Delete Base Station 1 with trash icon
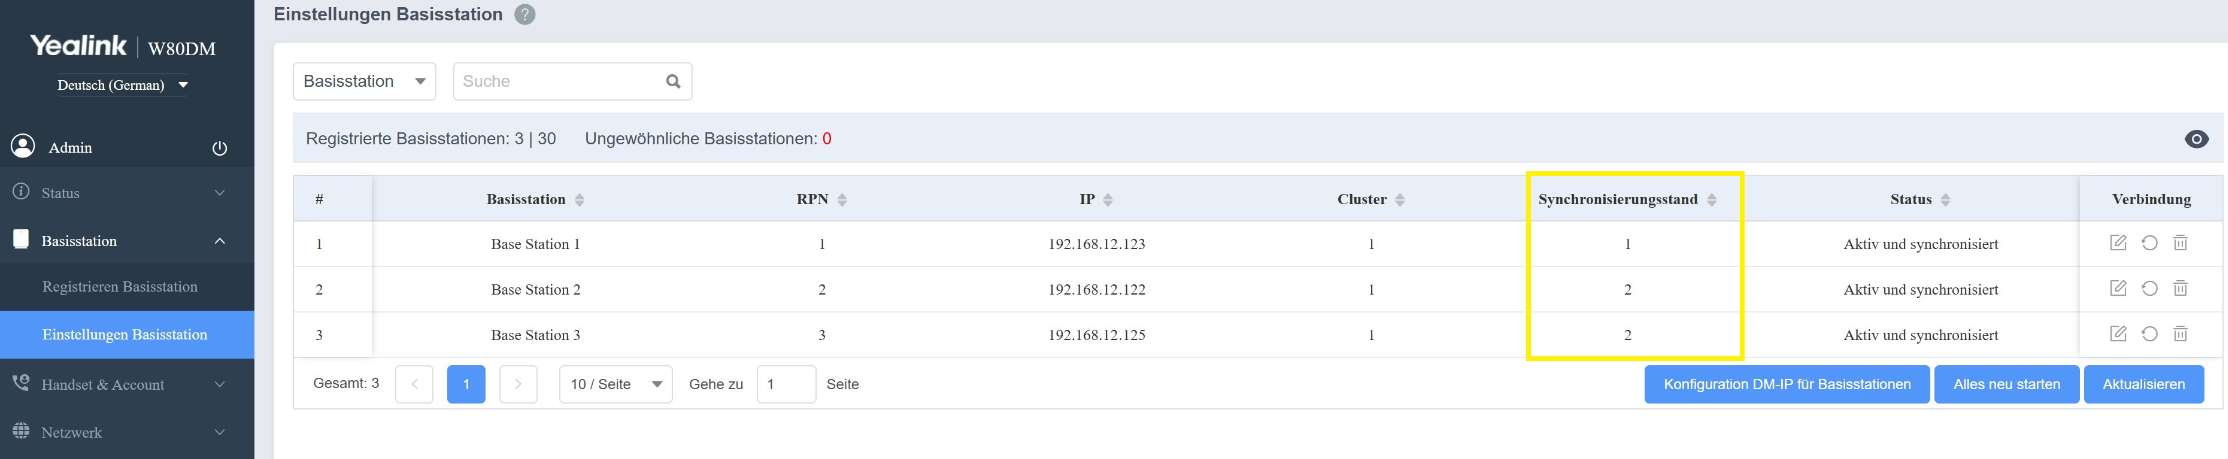Image resolution: width=2228 pixels, height=459 pixels. (x=2180, y=243)
